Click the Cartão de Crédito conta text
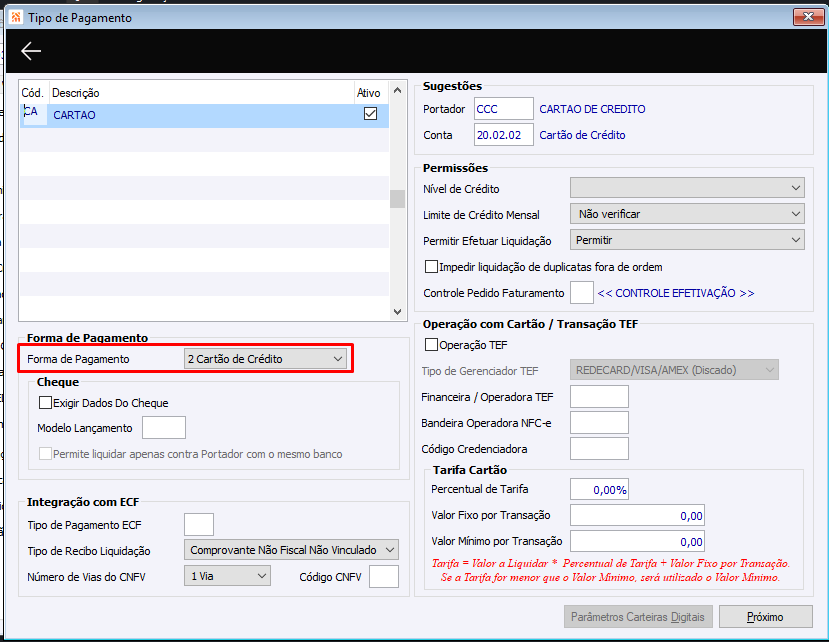 pos(582,135)
